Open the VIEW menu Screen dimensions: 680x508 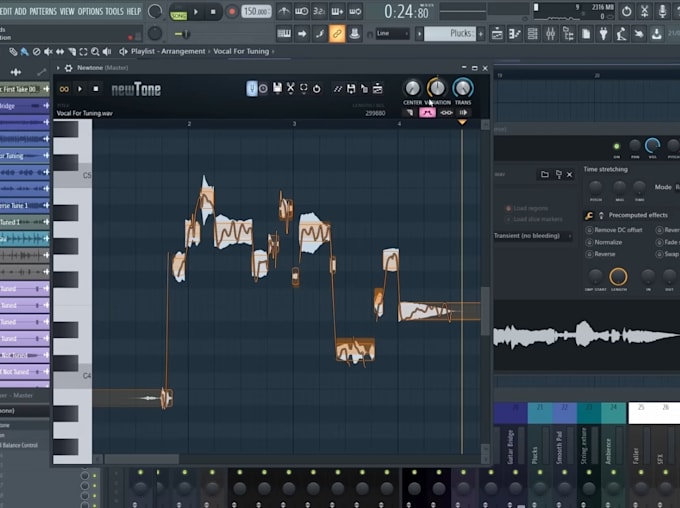pyautogui.click(x=67, y=11)
